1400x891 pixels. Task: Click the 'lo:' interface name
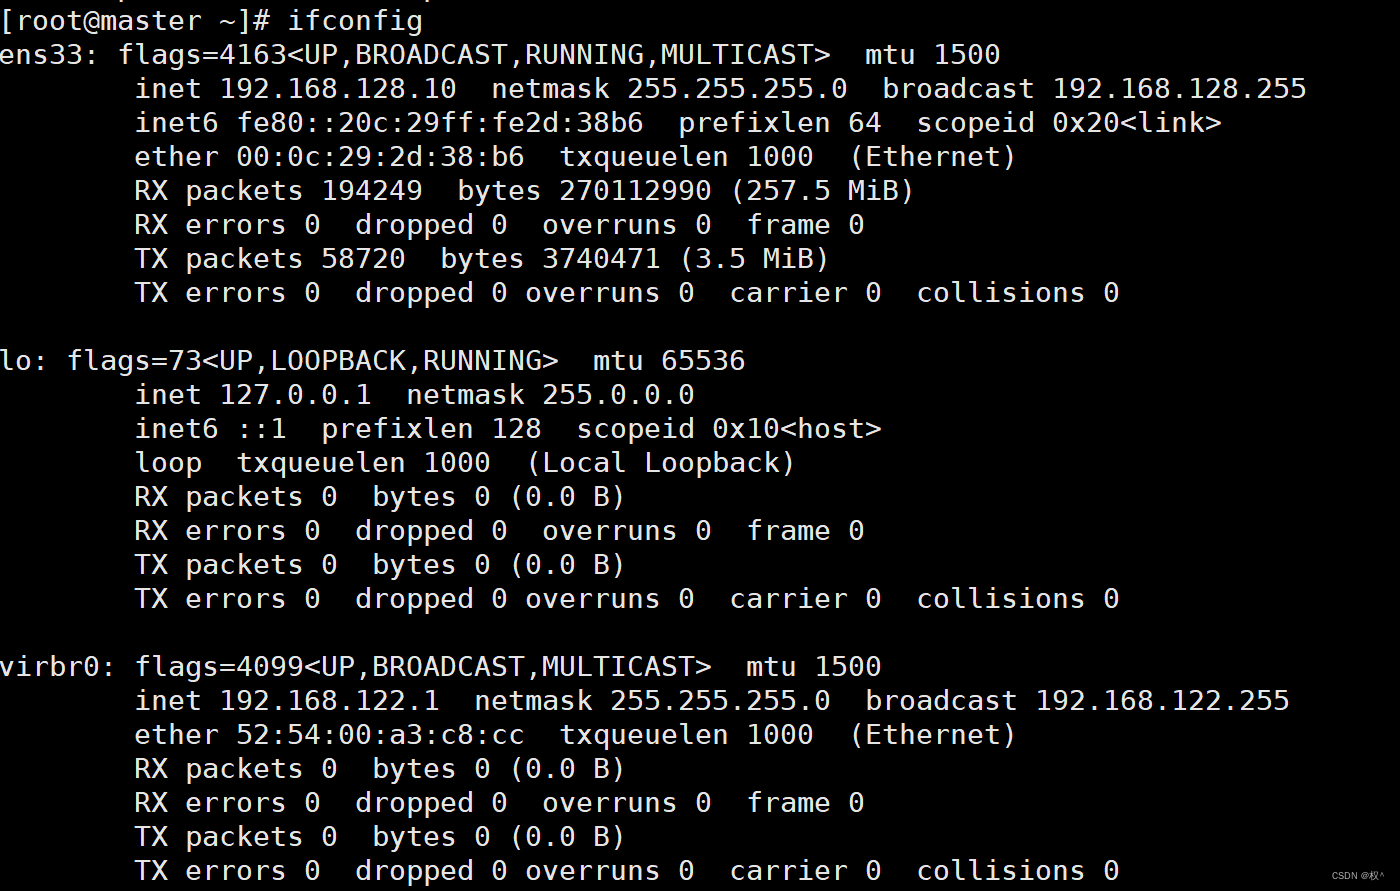pos(24,360)
